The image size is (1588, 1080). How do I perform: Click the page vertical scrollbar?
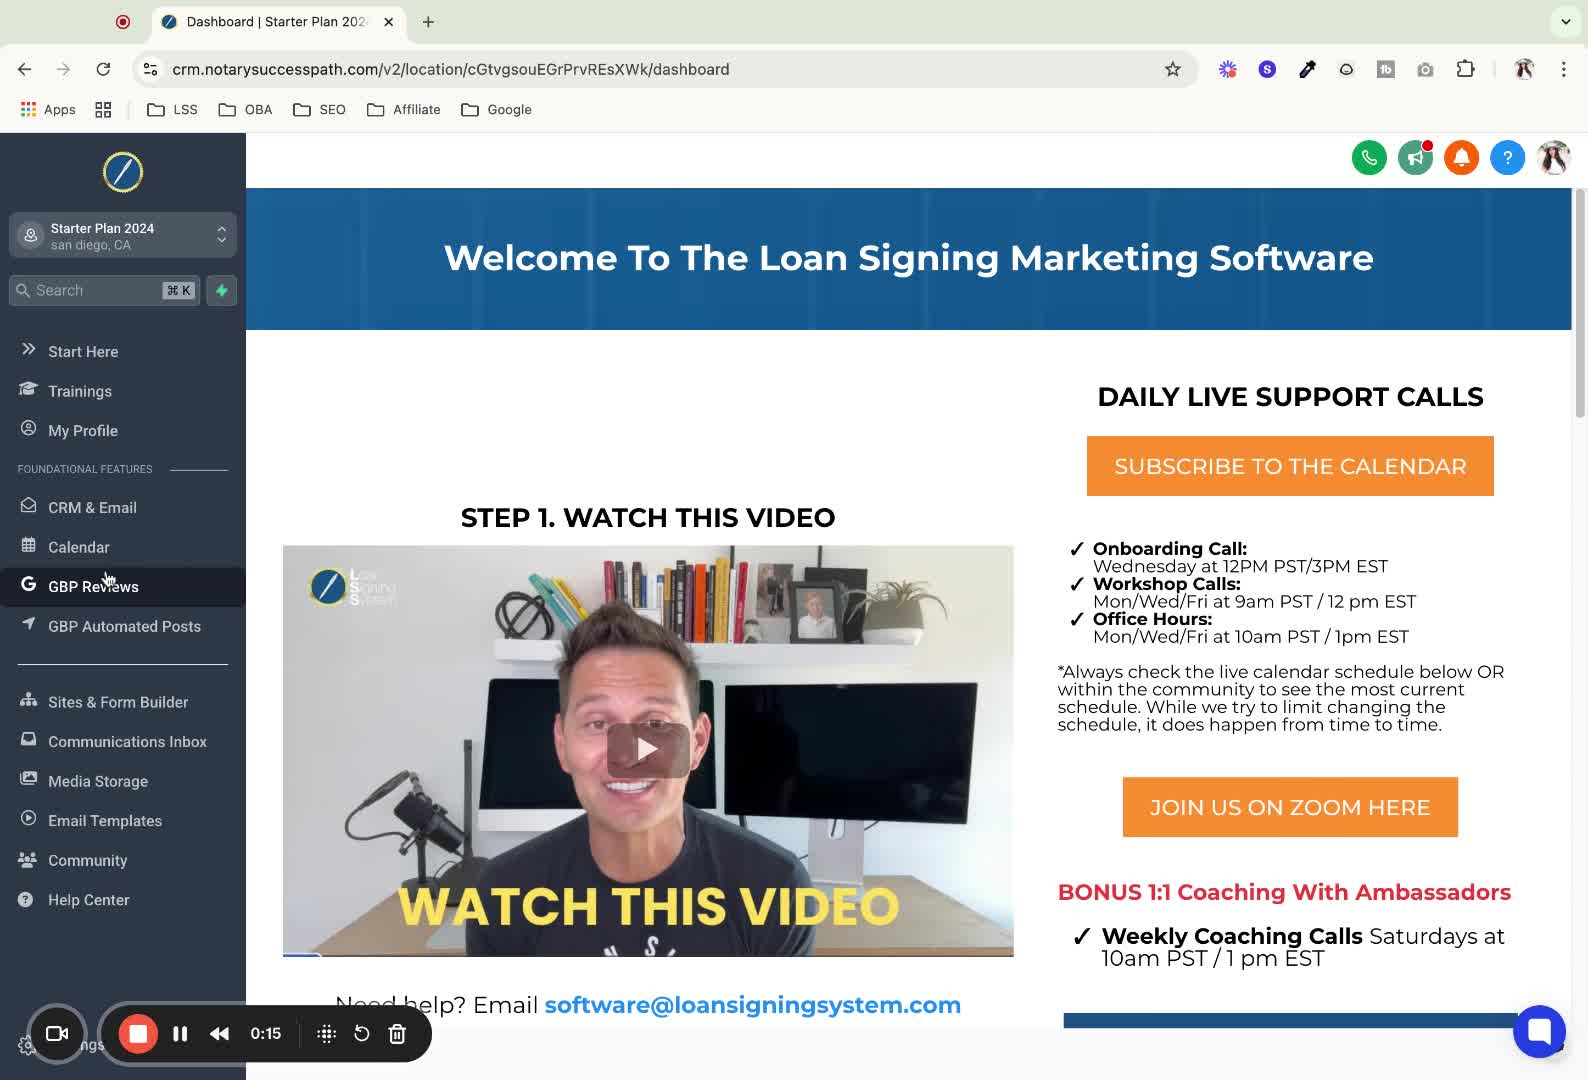pyautogui.click(x=1580, y=303)
